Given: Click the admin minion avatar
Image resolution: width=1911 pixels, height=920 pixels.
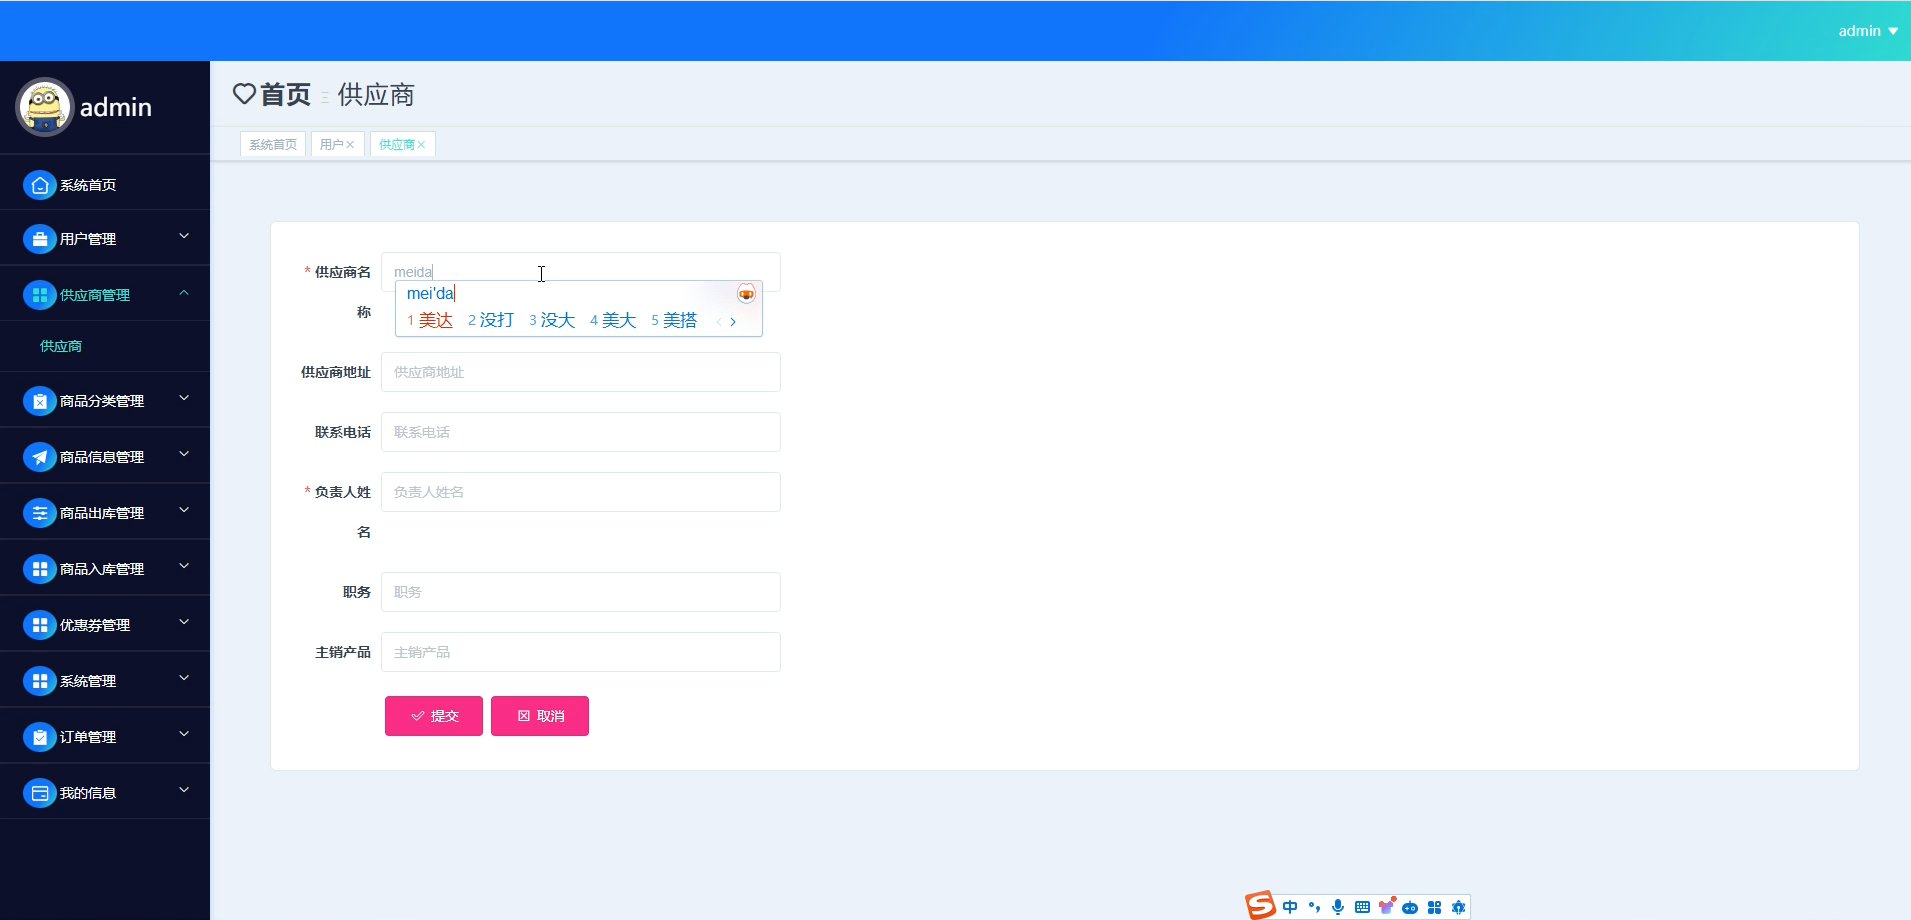Looking at the screenshot, I should 45,107.
